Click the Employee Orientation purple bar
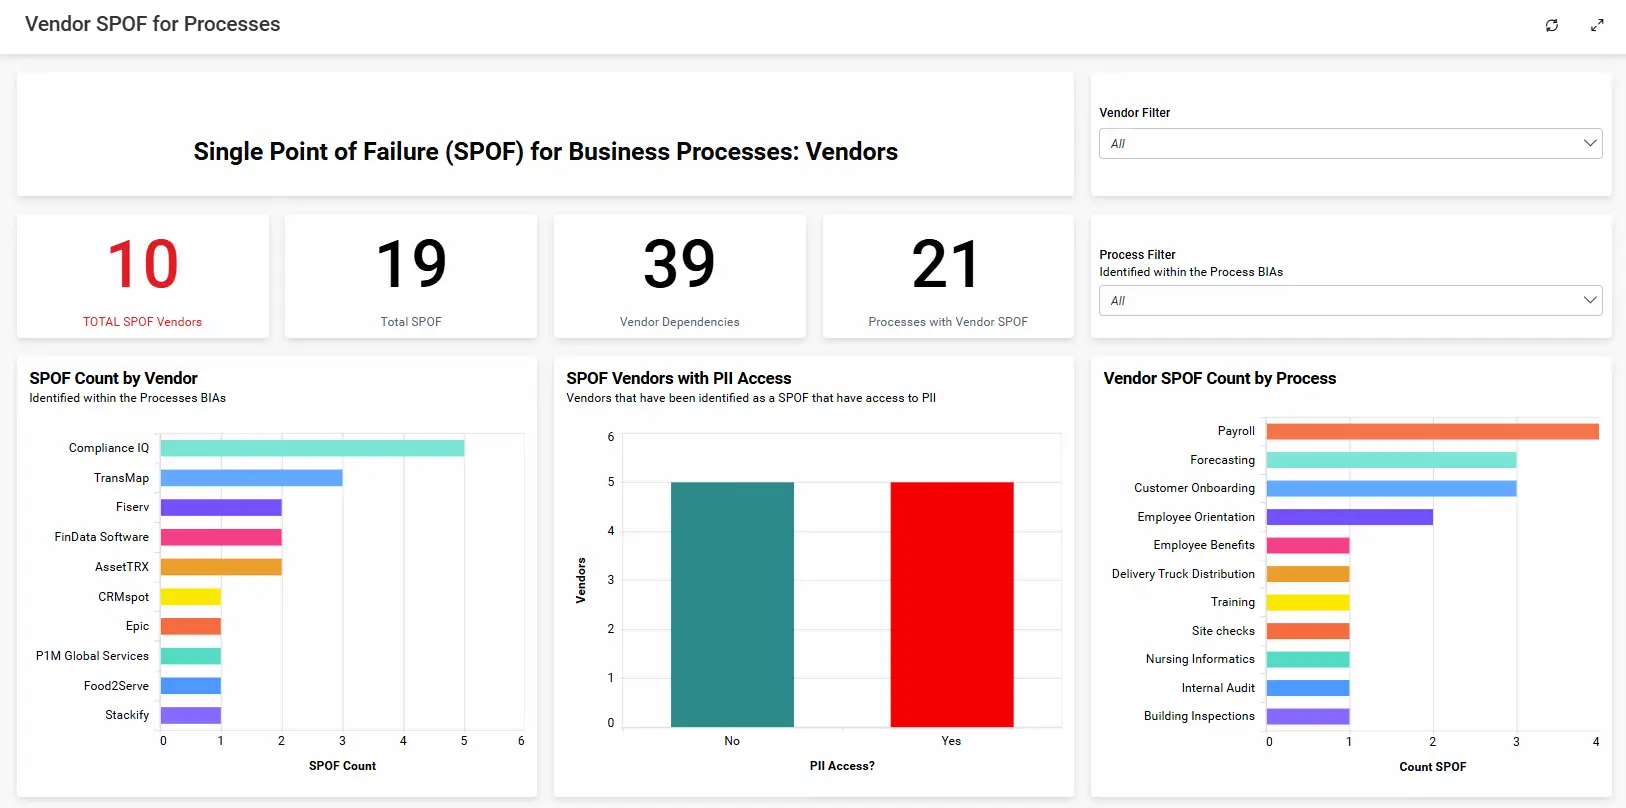This screenshot has width=1626, height=808. [1349, 517]
